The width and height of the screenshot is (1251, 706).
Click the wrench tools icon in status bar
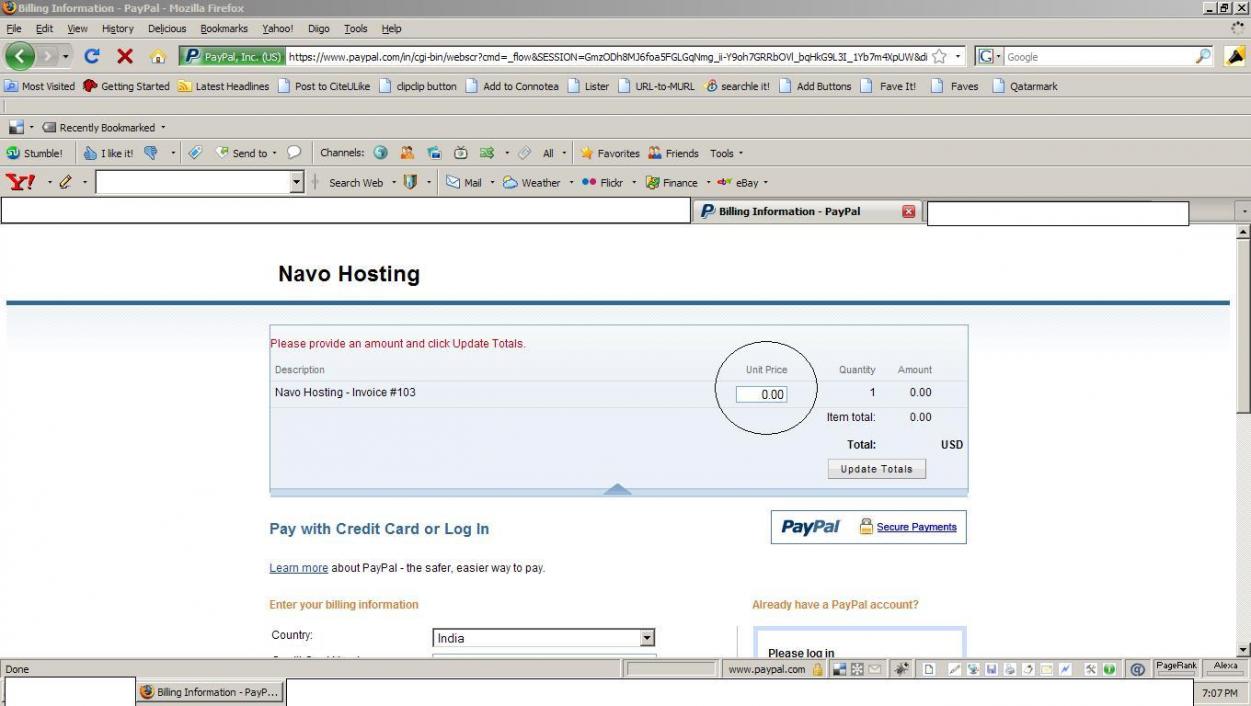1091,669
